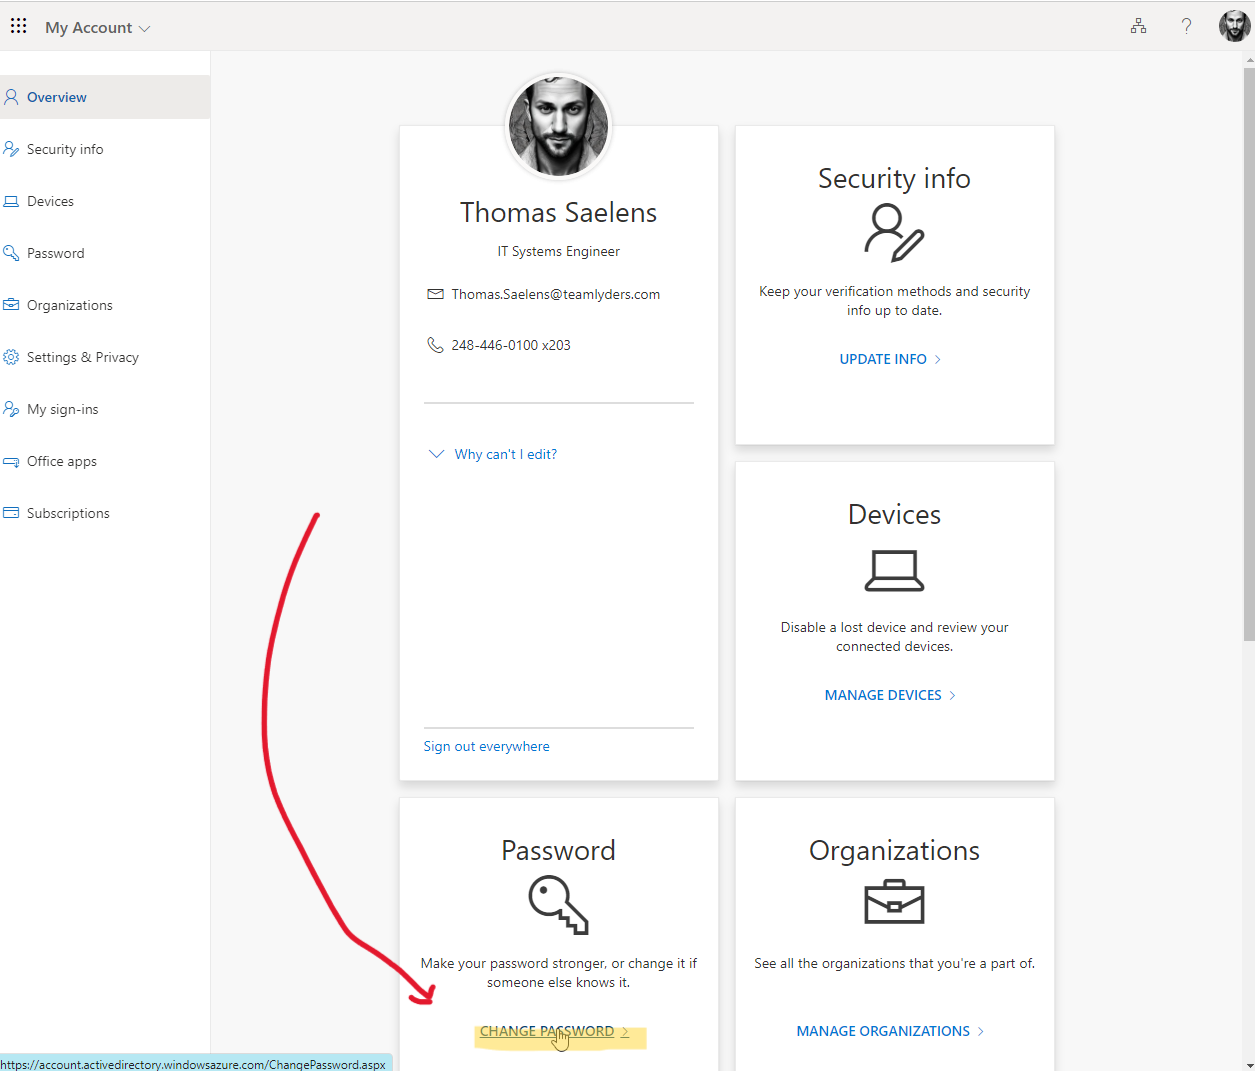Click the laptop icon in Devices card
The height and width of the screenshot is (1071, 1255).
click(x=894, y=570)
